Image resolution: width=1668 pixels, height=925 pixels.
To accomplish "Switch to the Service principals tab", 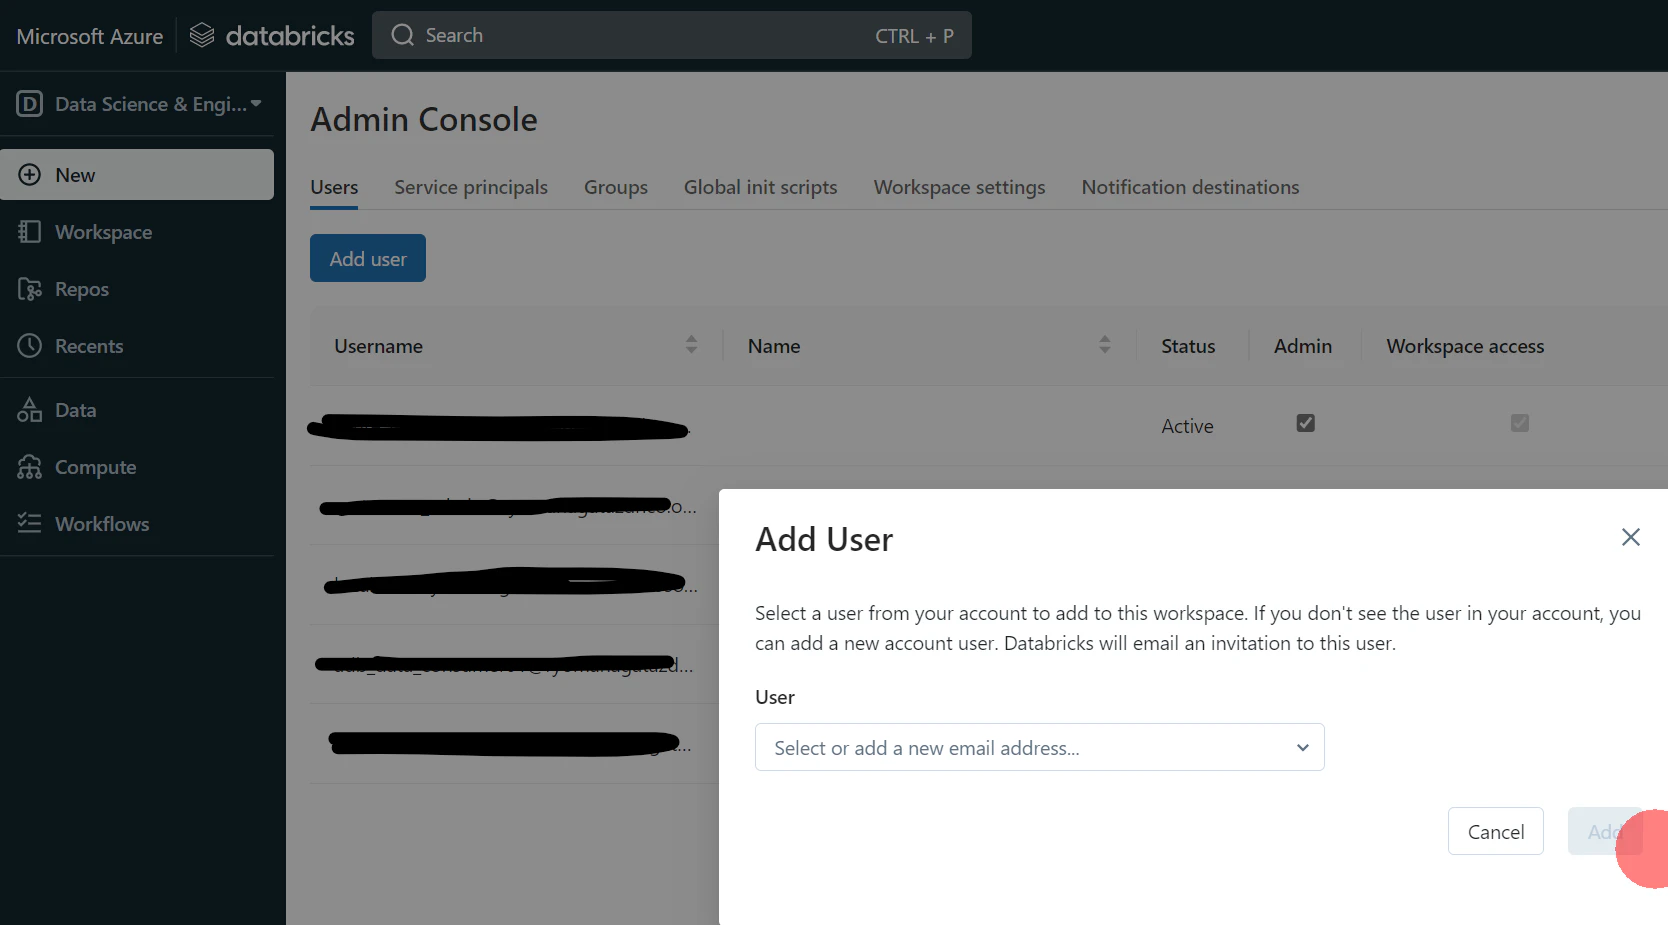I will tap(471, 187).
